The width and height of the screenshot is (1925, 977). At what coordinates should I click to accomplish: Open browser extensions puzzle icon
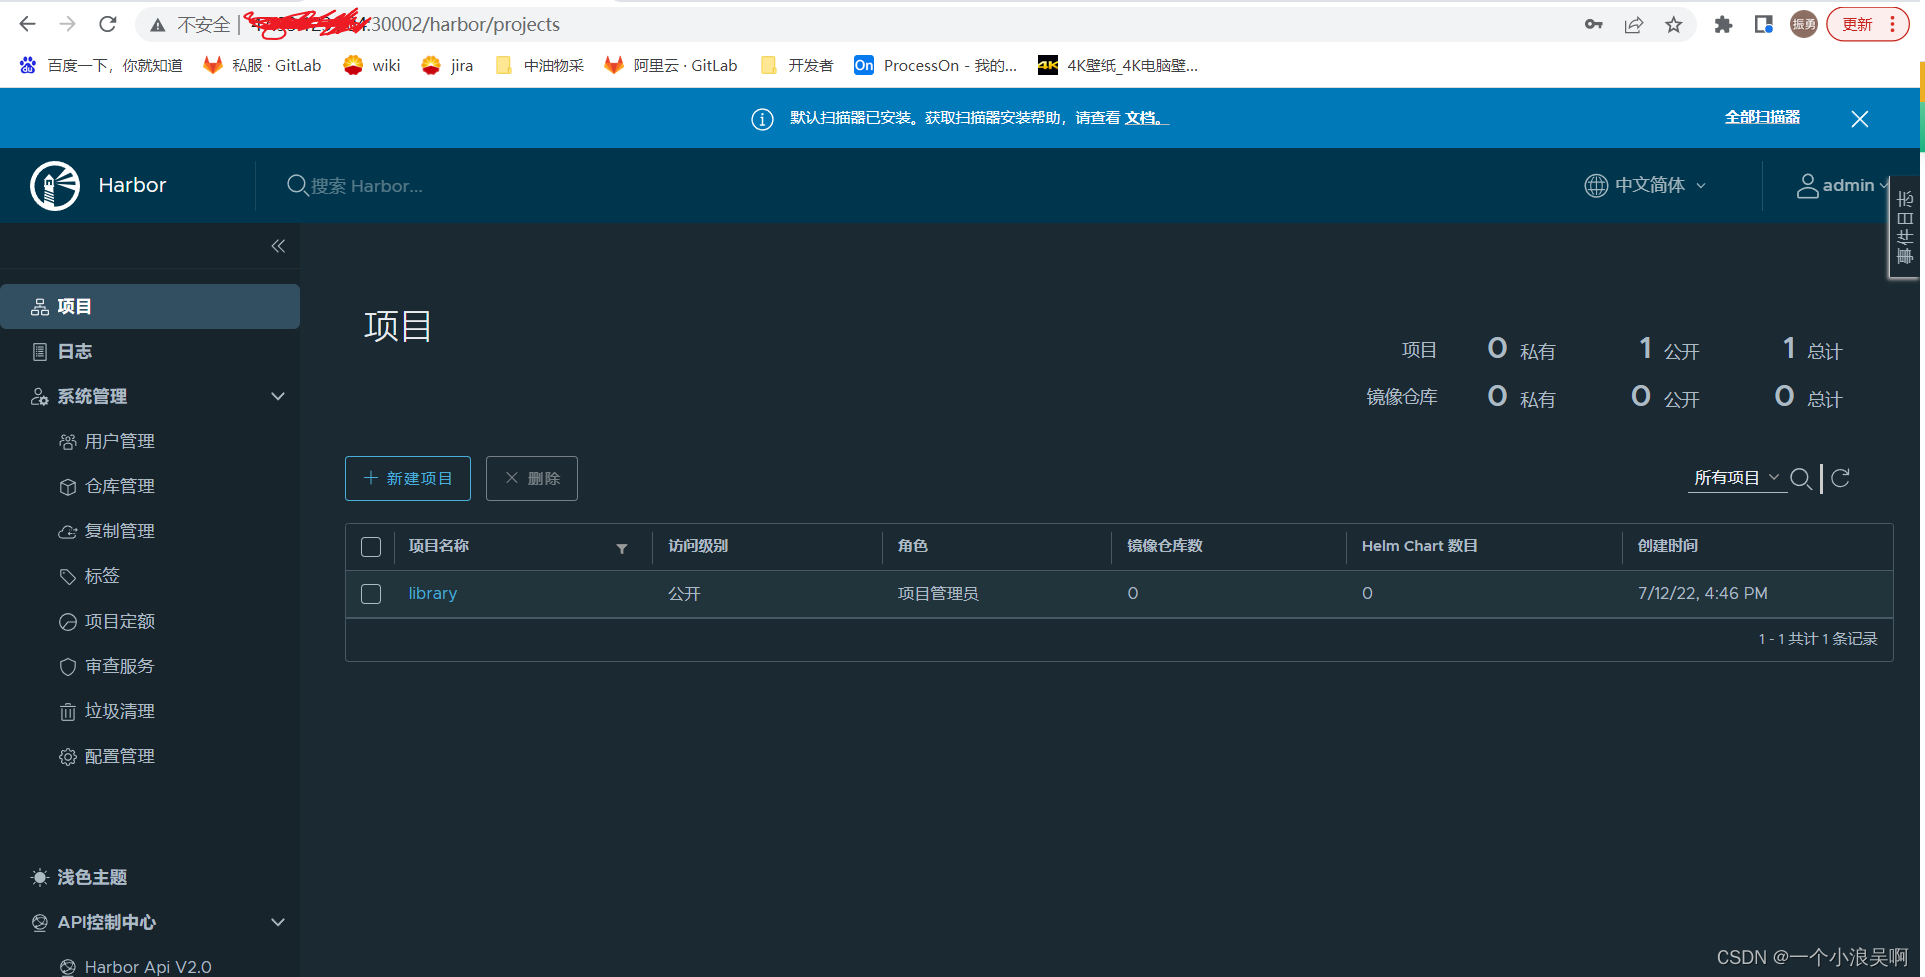tap(1723, 25)
